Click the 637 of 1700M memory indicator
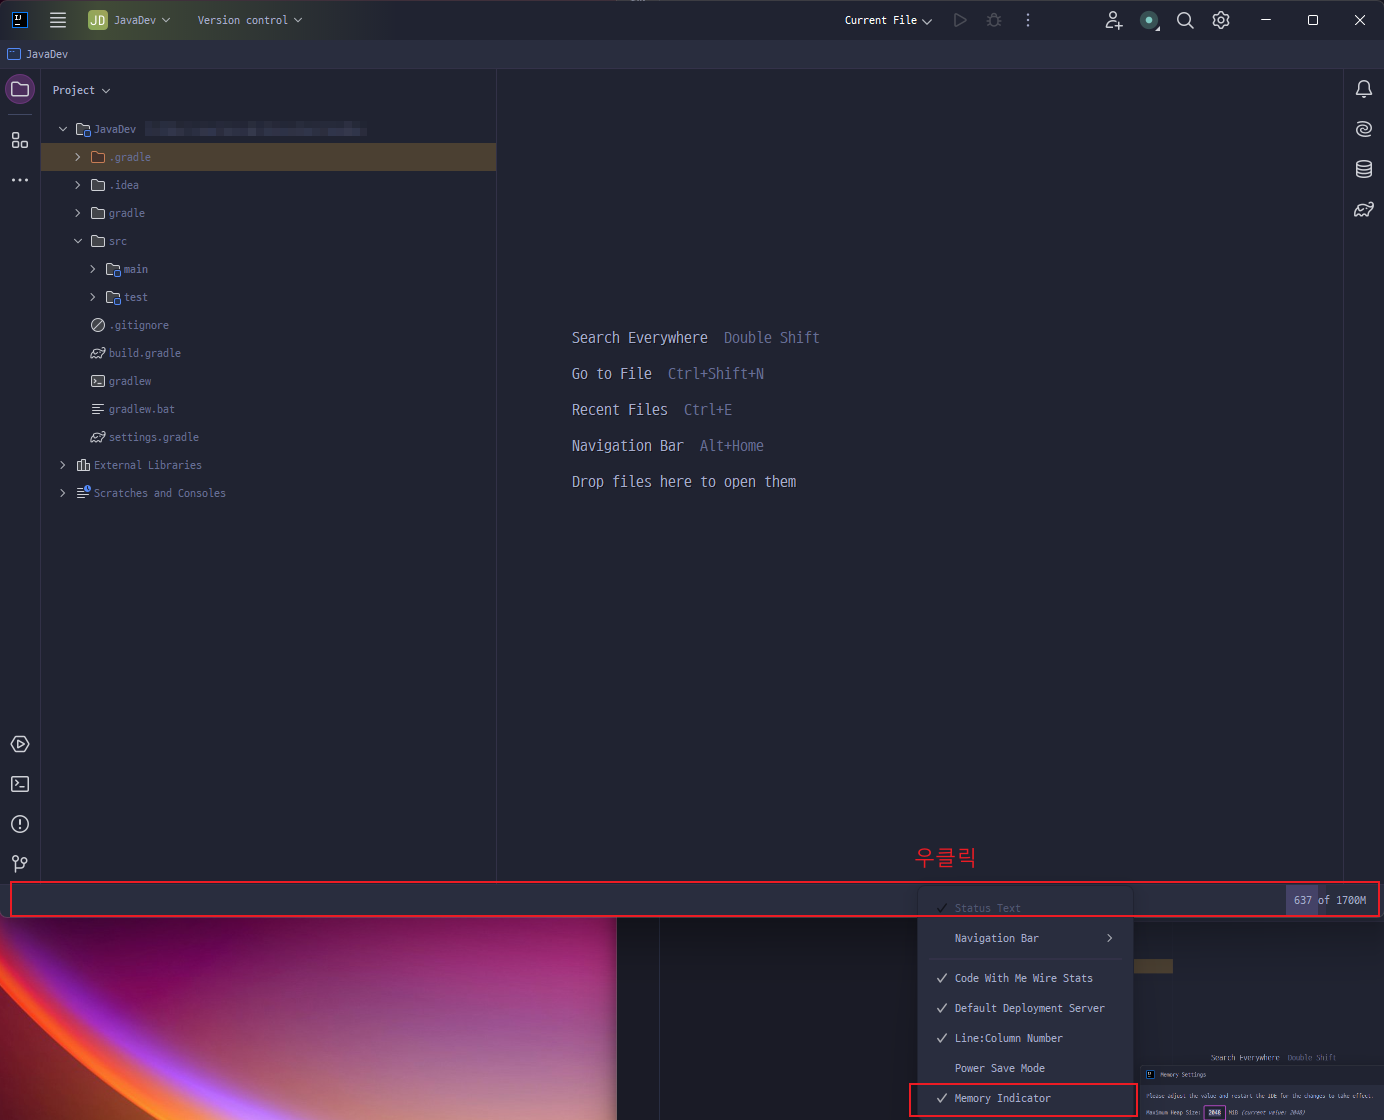Screen dimensions: 1384x1120 (1329, 900)
